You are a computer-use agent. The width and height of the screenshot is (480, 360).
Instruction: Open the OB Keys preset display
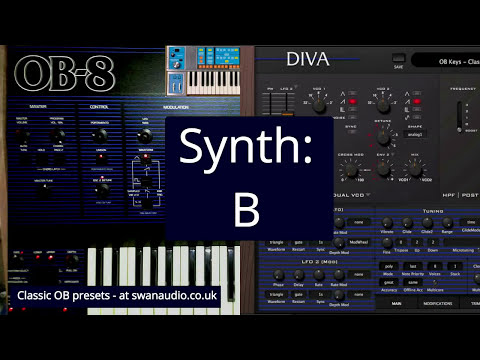pyautogui.click(x=447, y=61)
